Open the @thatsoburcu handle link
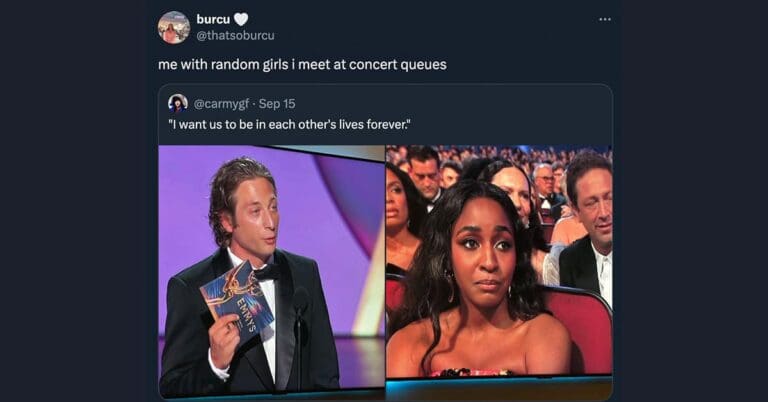The width and height of the screenshot is (768, 402). click(235, 36)
